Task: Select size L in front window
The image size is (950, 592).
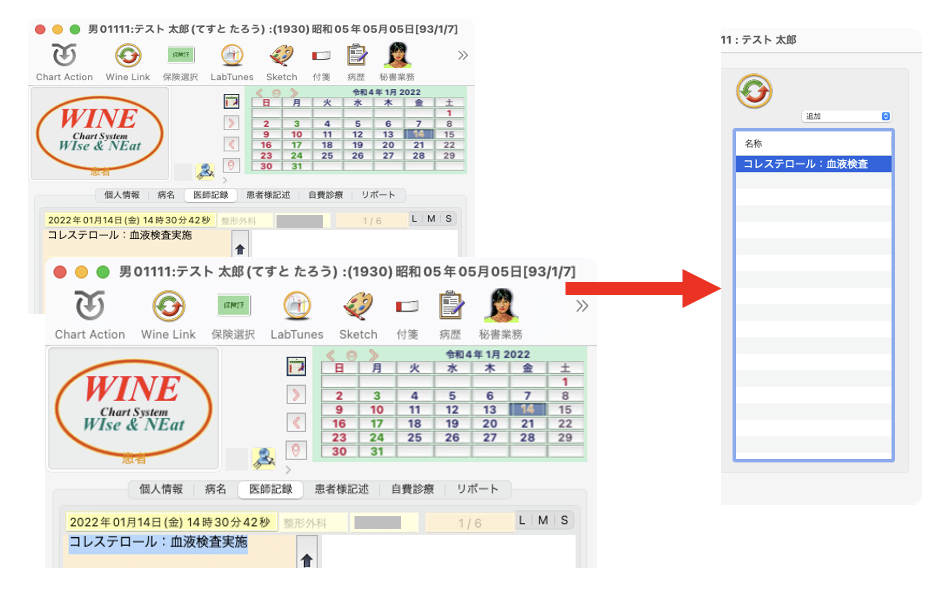Action: click(524, 521)
